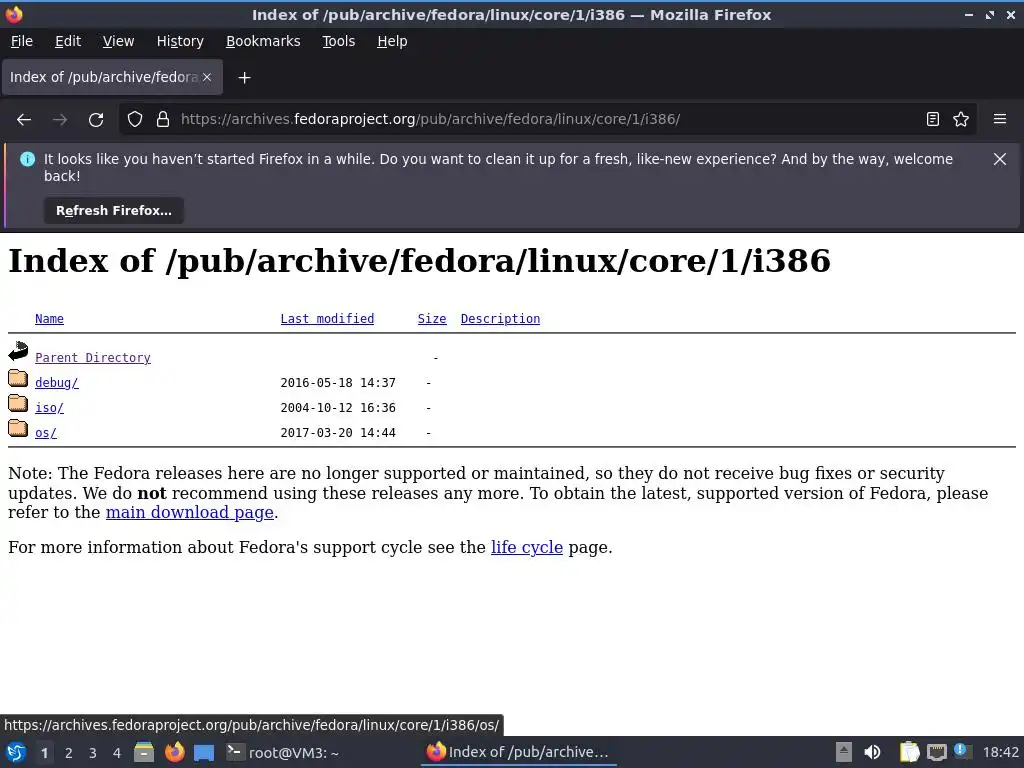Close the Index of /pub/archive tab

(207, 77)
